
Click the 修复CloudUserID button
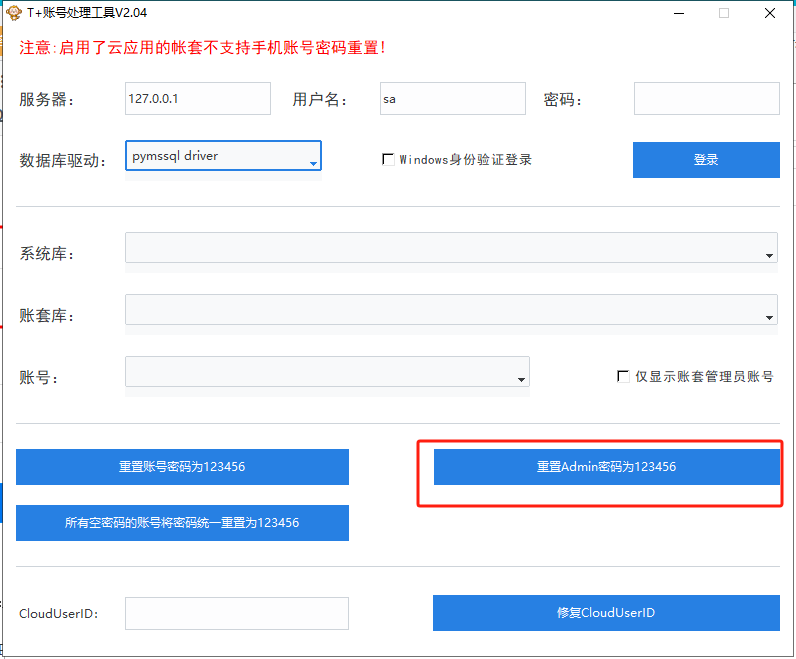606,613
